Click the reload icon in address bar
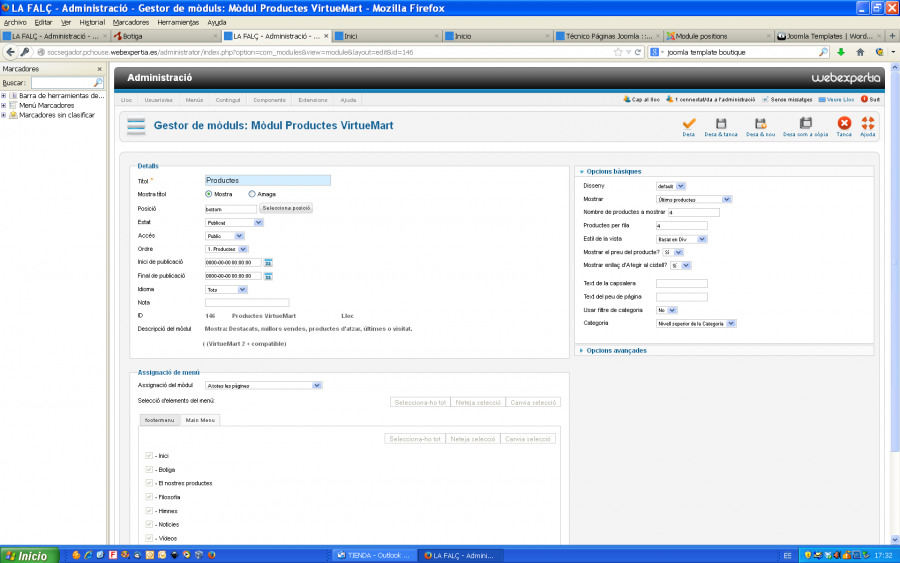 (638, 52)
